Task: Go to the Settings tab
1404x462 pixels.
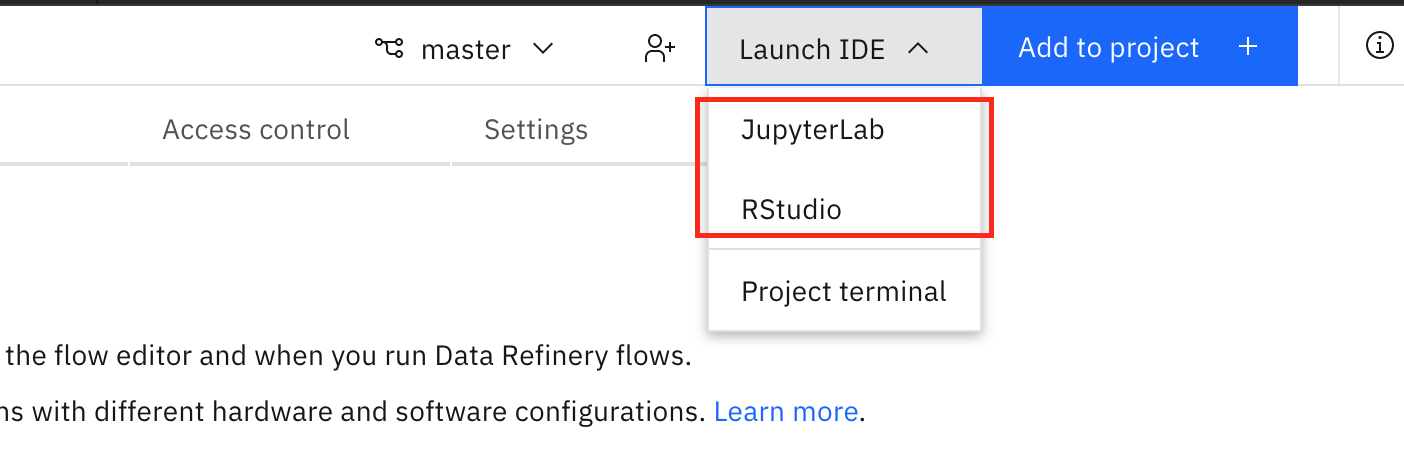Action: click(536, 129)
